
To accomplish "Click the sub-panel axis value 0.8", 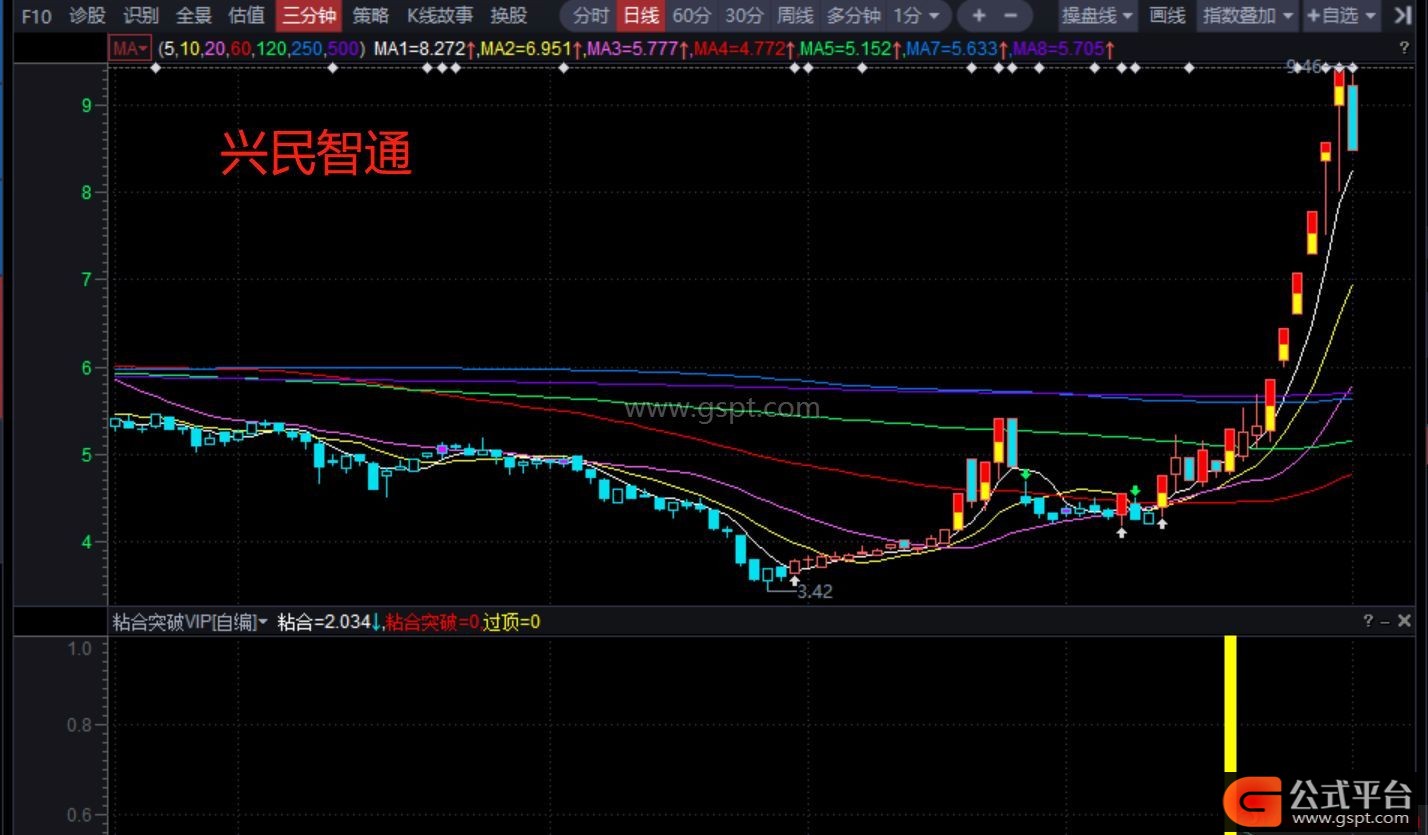I will click(80, 726).
